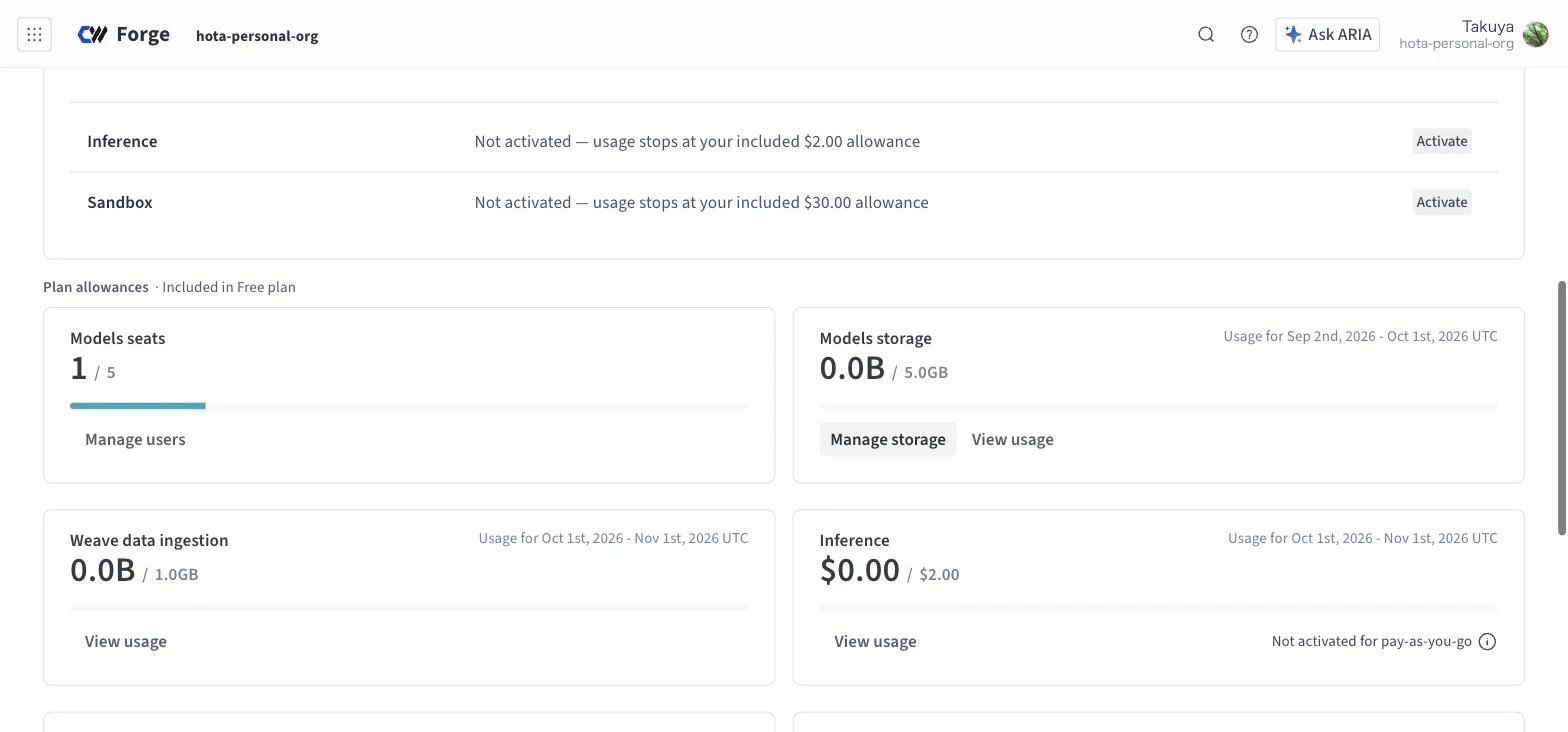Open the Takuya profile avatar
This screenshot has width=1568, height=732.
click(1535, 35)
